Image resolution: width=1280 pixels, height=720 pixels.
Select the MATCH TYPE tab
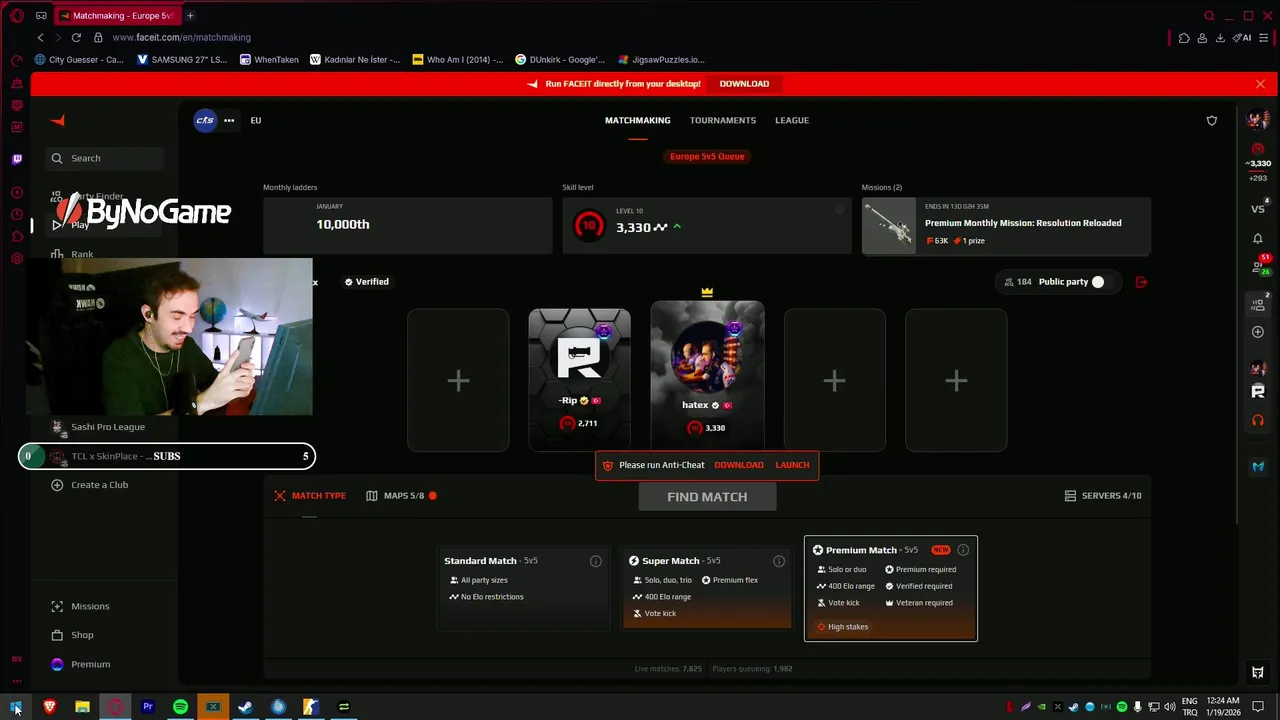pyautogui.click(x=310, y=496)
